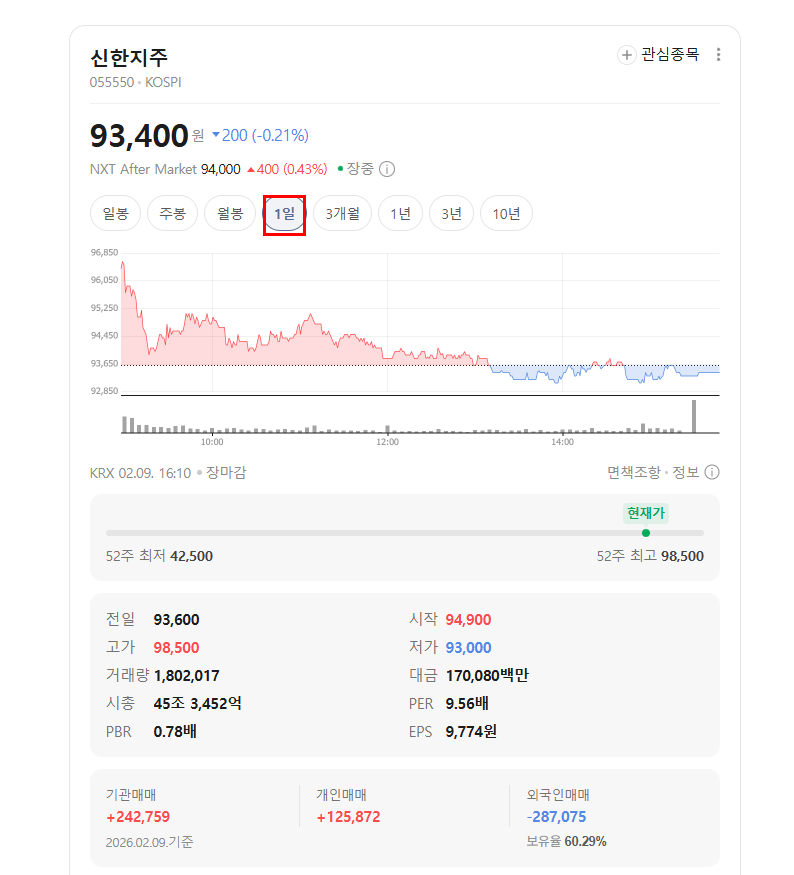Image resolution: width=794 pixels, height=875 pixels.
Task: Select the 1일 period tab
Action: (x=285, y=214)
